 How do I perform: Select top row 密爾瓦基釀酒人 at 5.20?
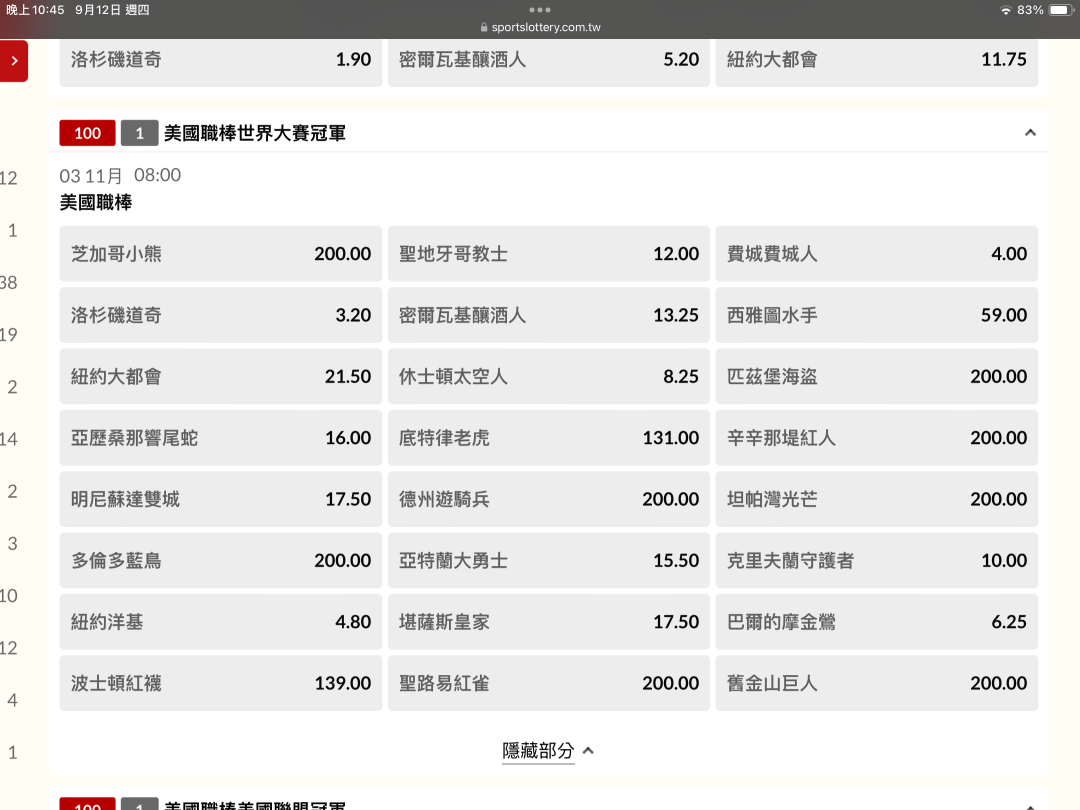coord(548,62)
